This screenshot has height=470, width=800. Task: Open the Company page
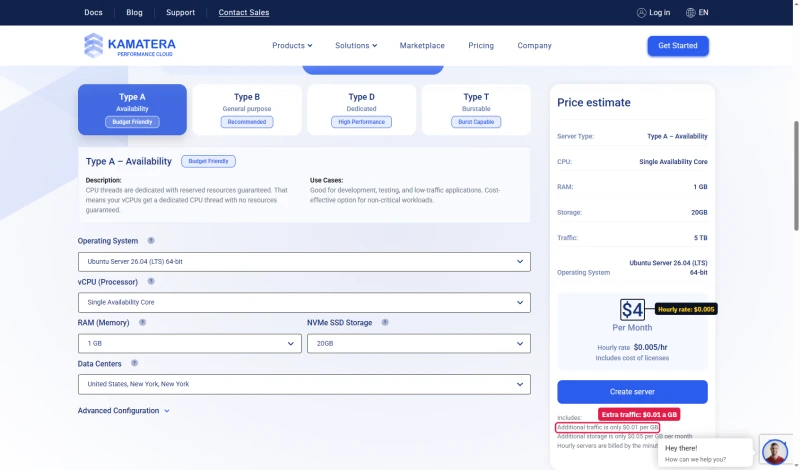click(x=534, y=45)
